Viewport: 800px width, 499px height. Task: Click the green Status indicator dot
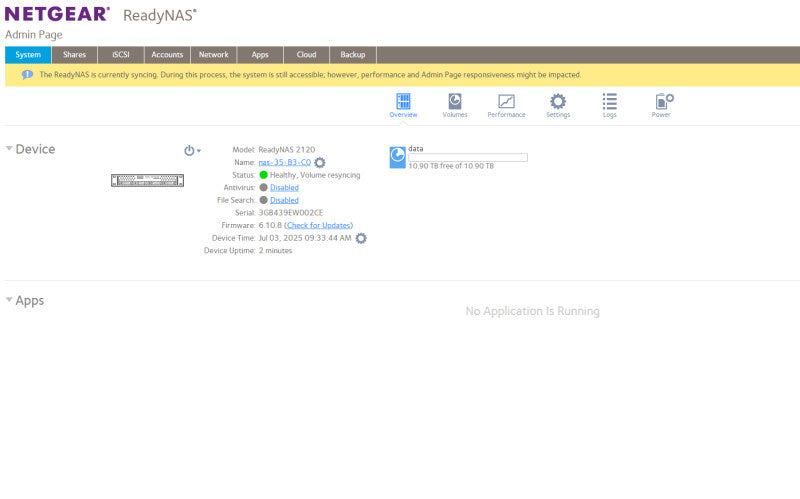click(x=263, y=175)
